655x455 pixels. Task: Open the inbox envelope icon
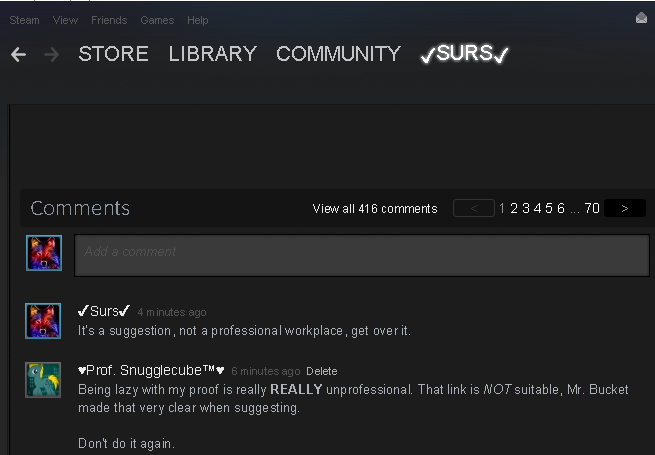(x=641, y=18)
